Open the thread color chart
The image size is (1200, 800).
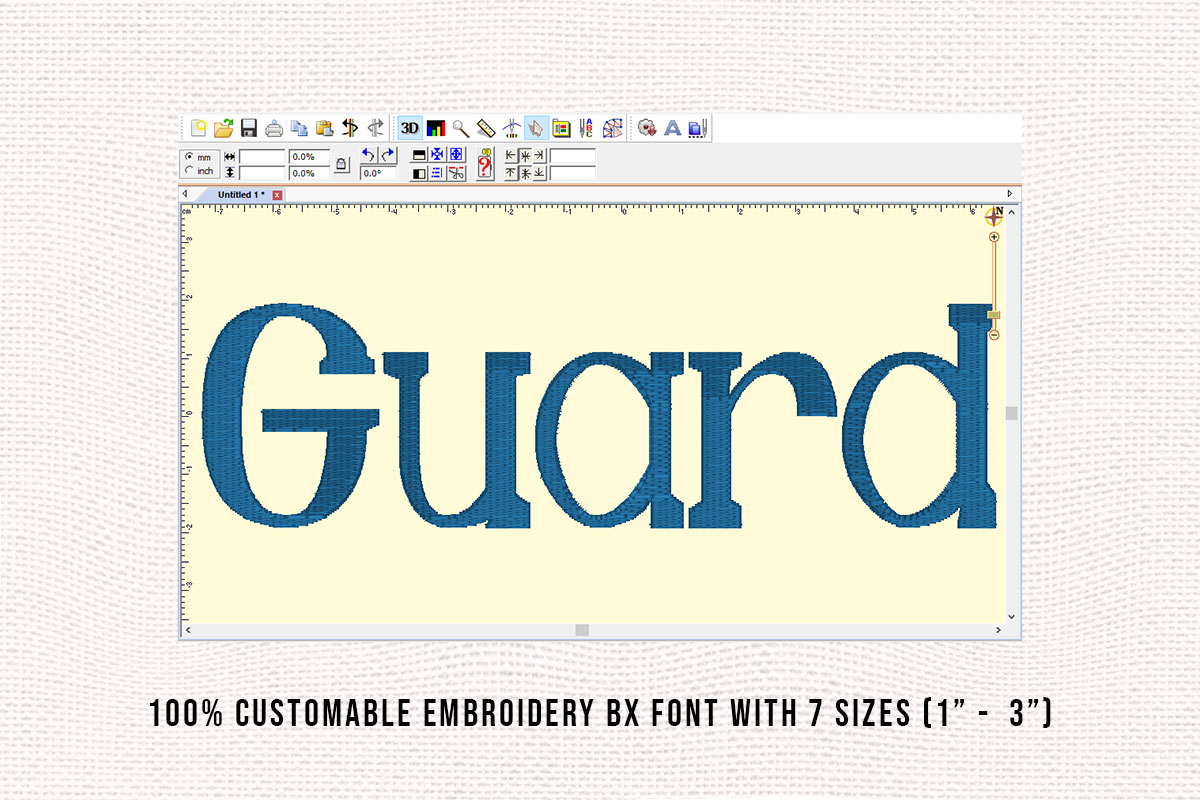click(x=436, y=128)
